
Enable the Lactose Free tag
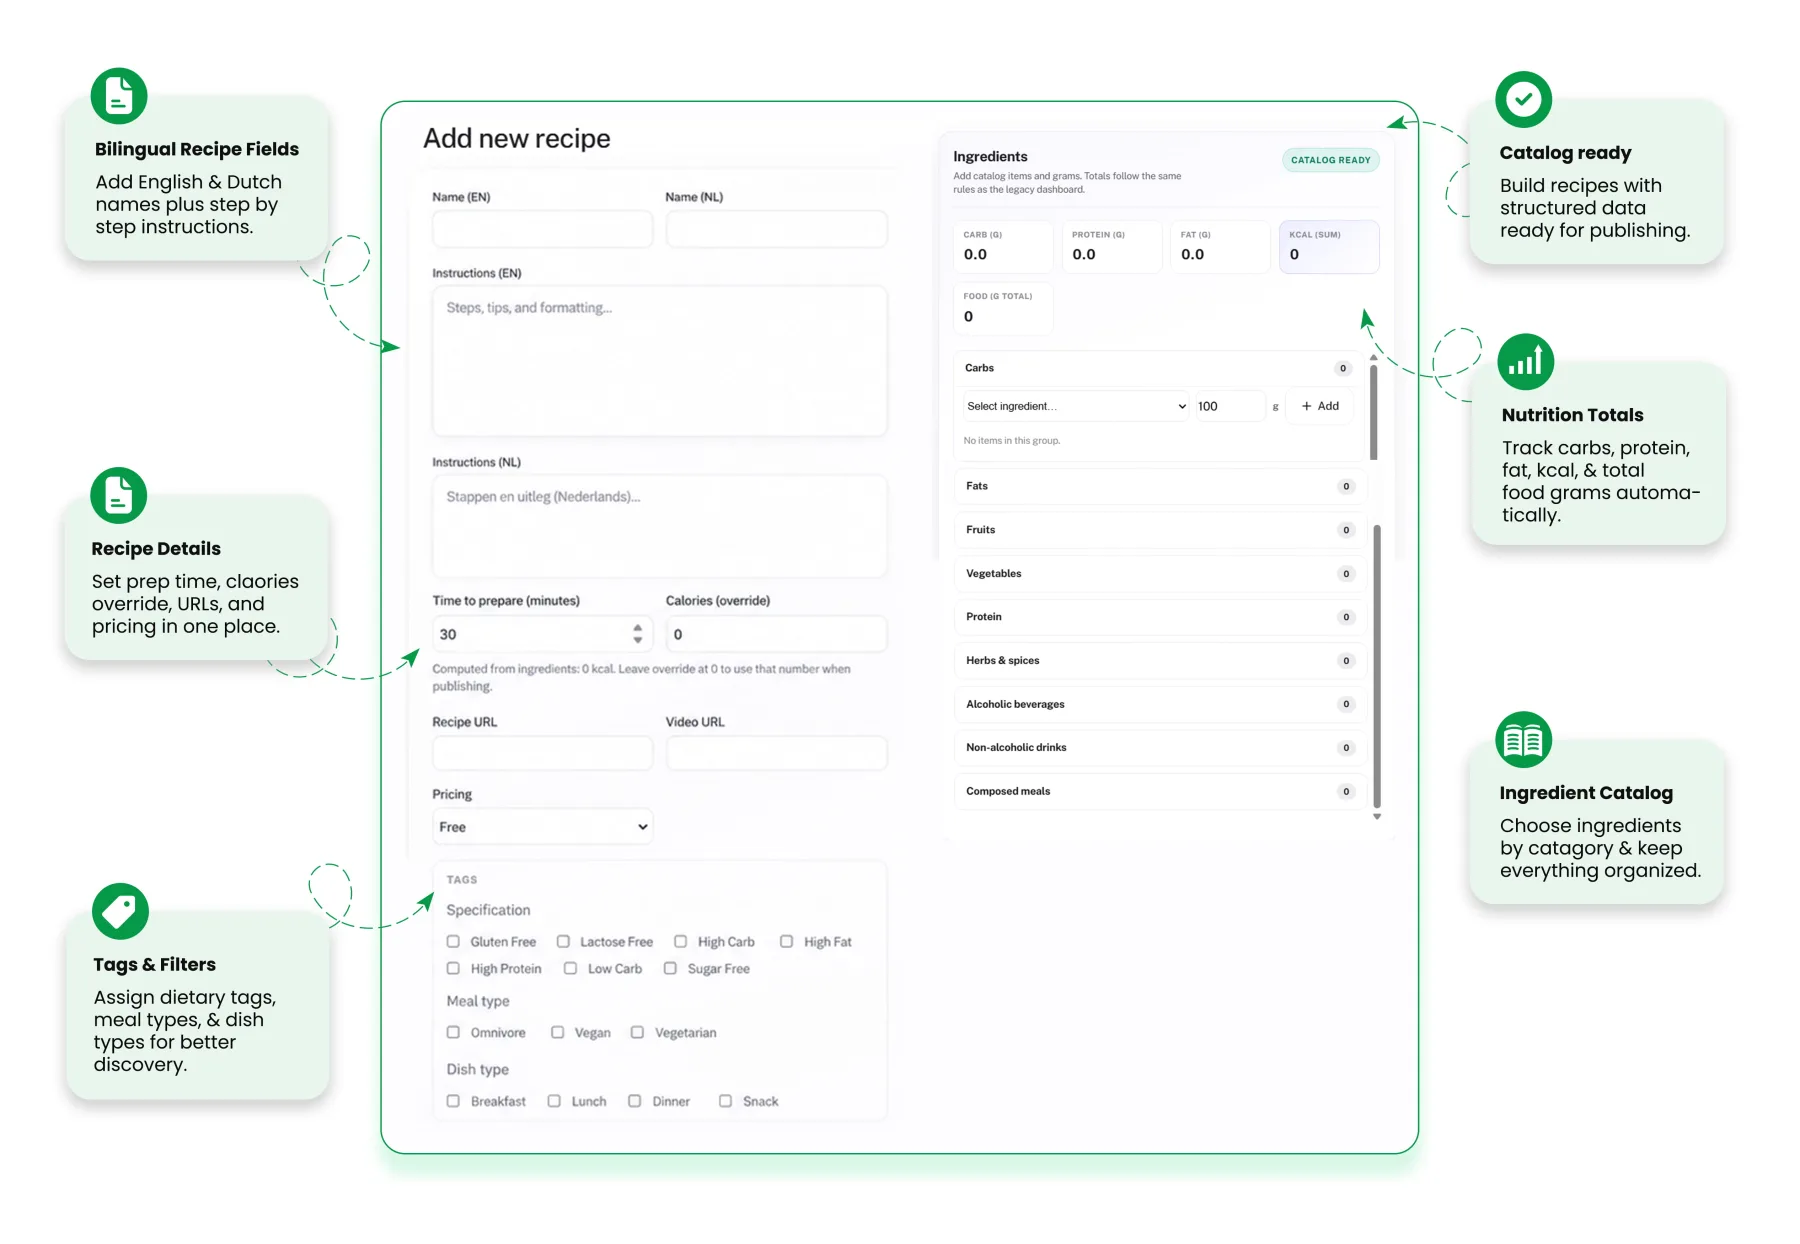tap(563, 942)
